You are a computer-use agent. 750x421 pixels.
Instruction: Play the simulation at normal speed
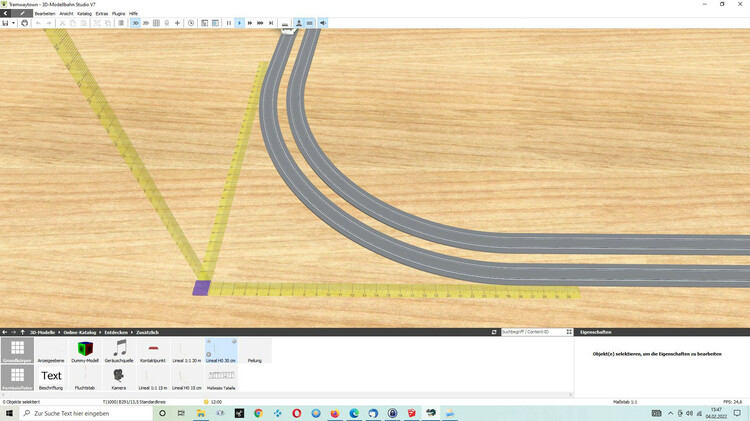pos(239,23)
